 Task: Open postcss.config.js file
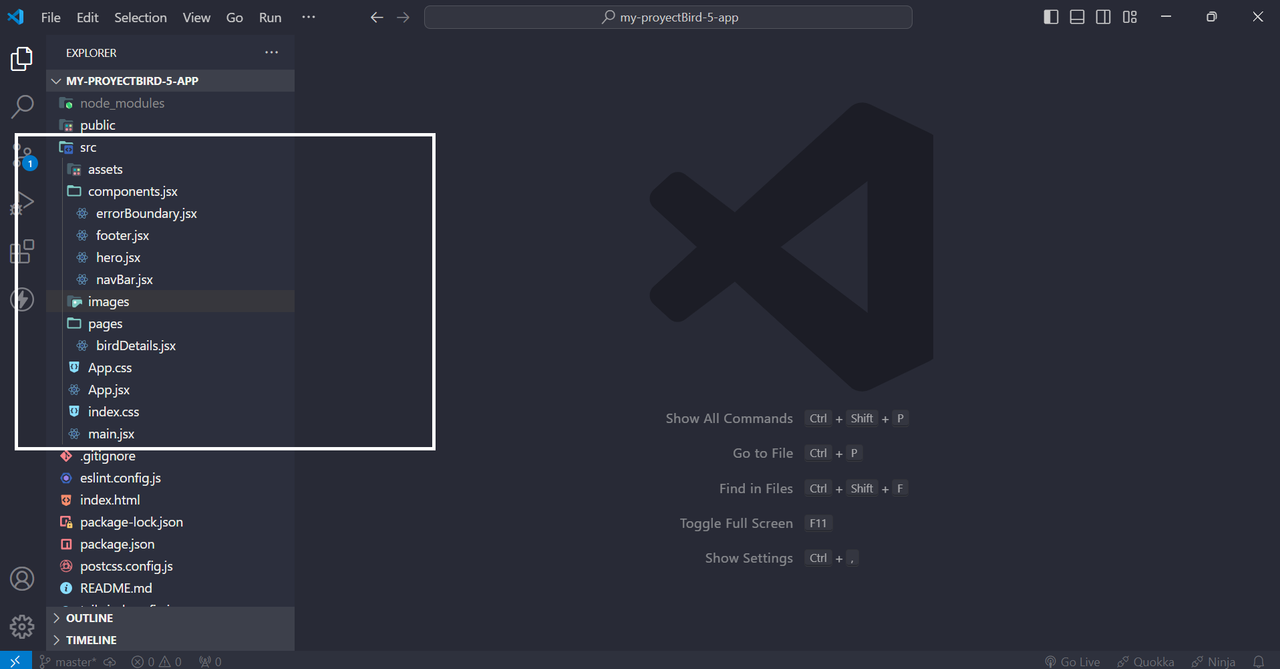170,565
